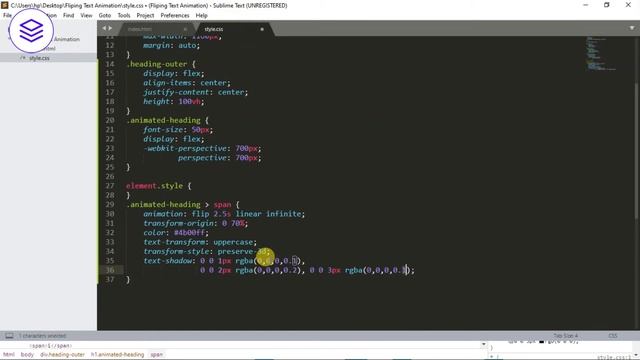
Task: Close the inactive tab left of style.css
Action: (x=185, y=29)
